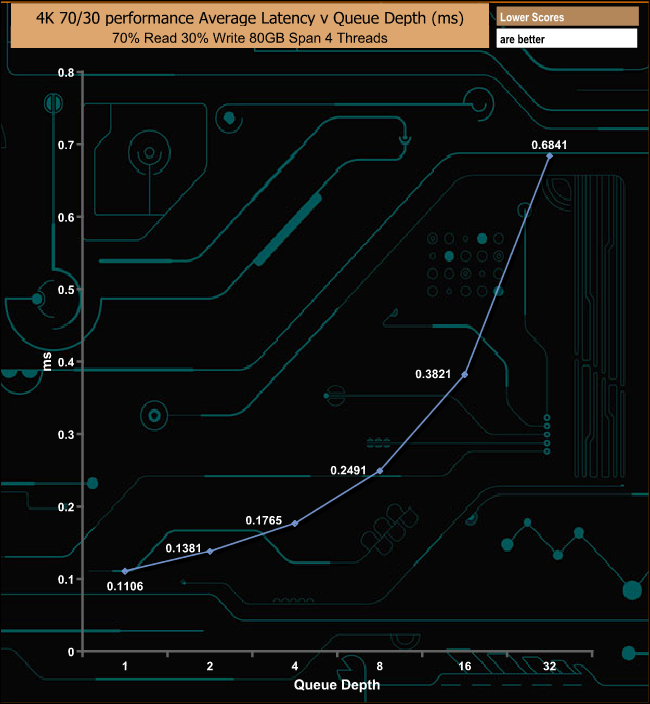Click the 'are better' legend box
Screen dimensions: 650x704
pyautogui.click(x=567, y=39)
